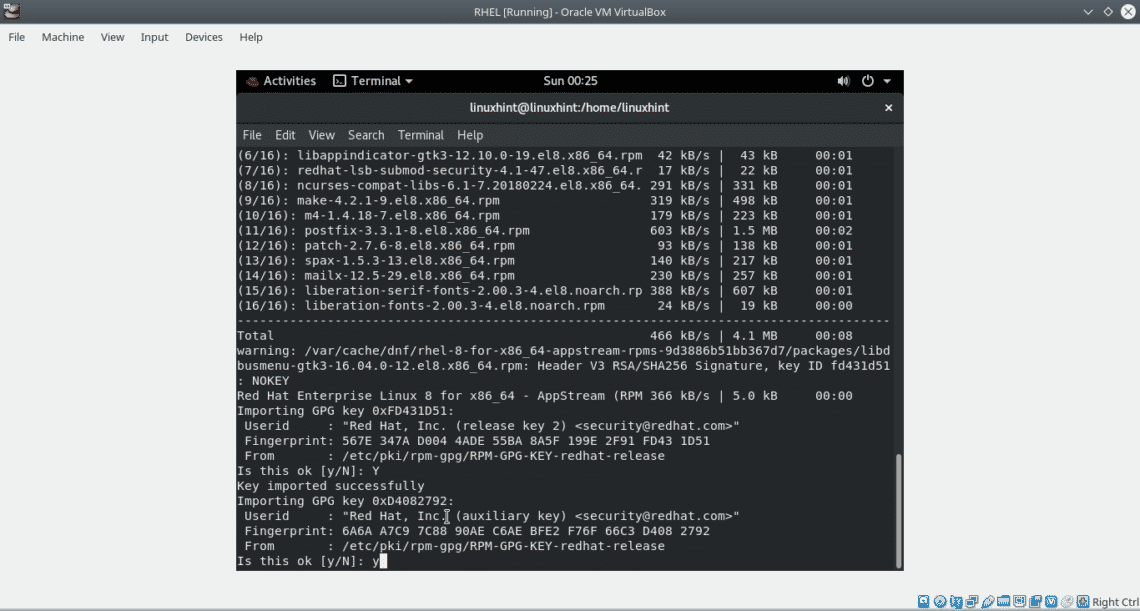Open the terminal File menu
Image resolution: width=1140 pixels, height=611 pixels.
[x=252, y=135]
